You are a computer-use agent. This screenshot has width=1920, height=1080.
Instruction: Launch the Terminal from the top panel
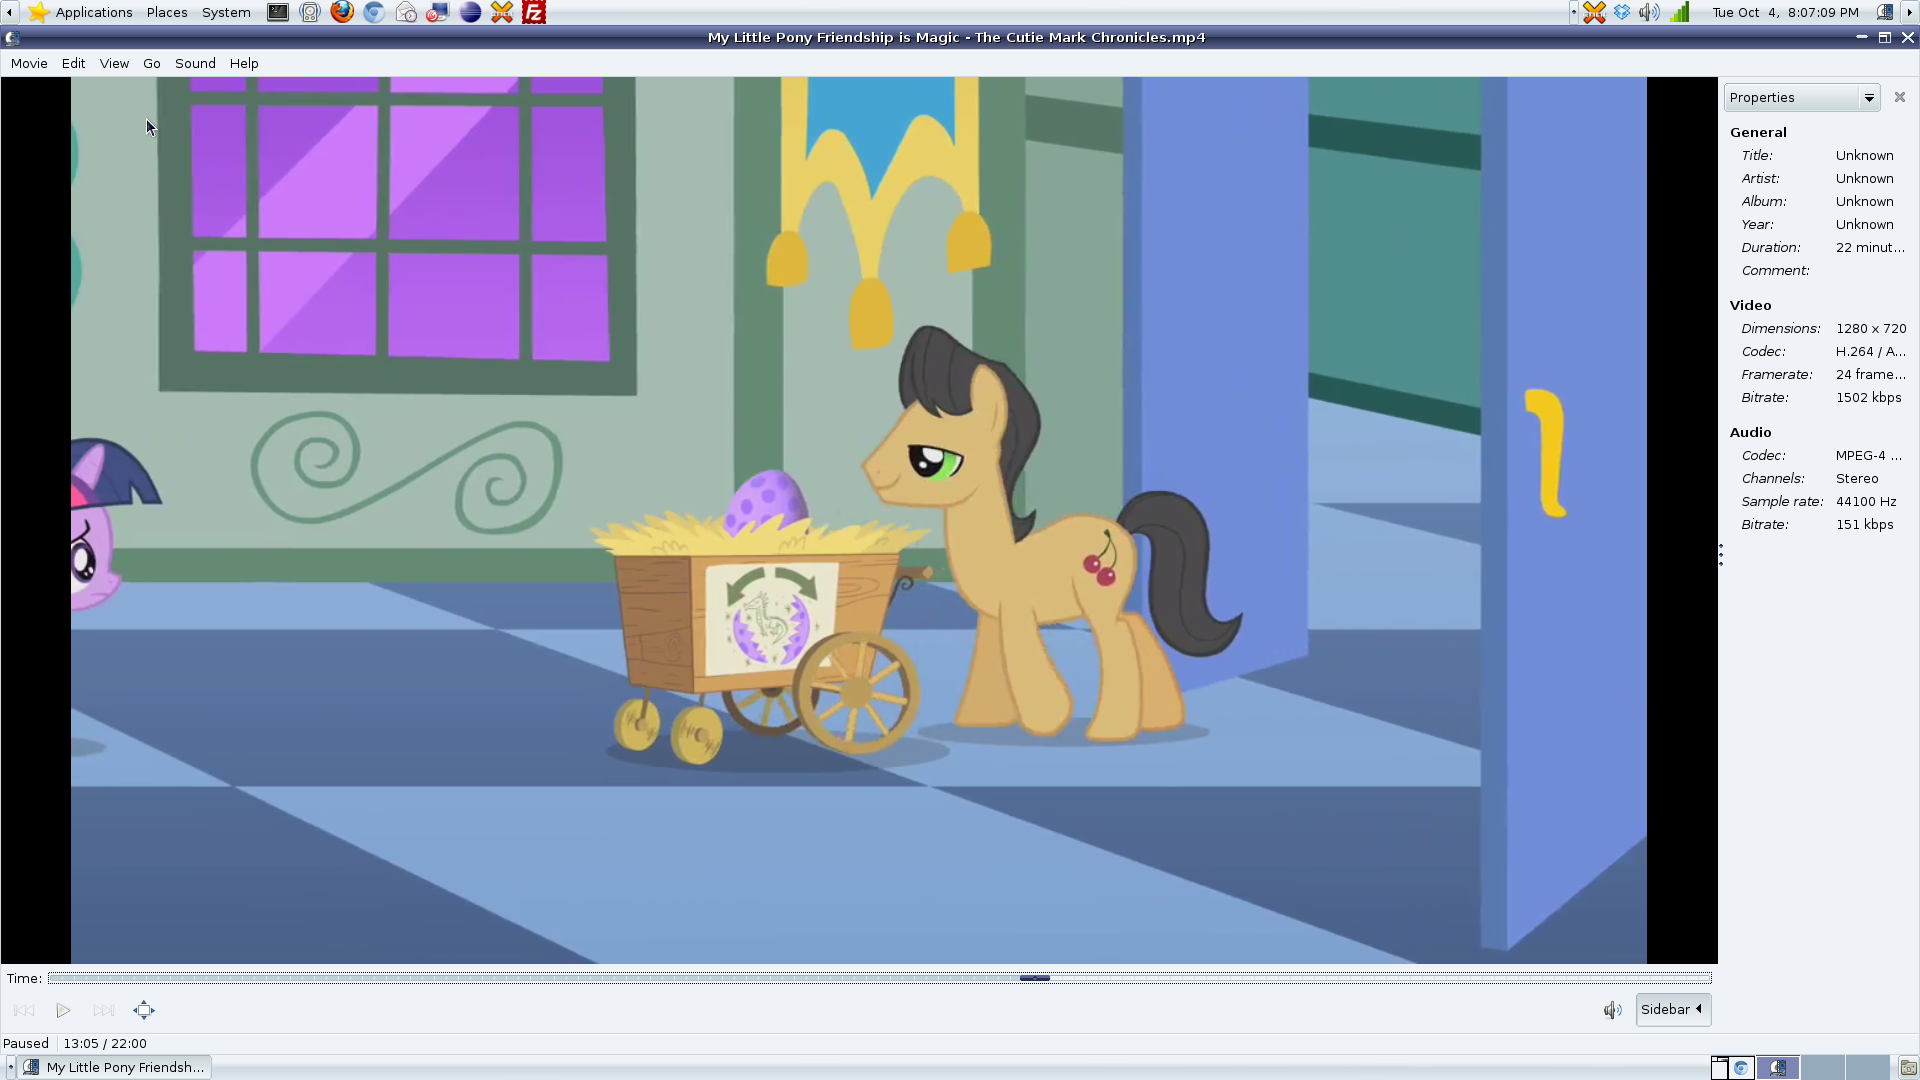click(278, 12)
